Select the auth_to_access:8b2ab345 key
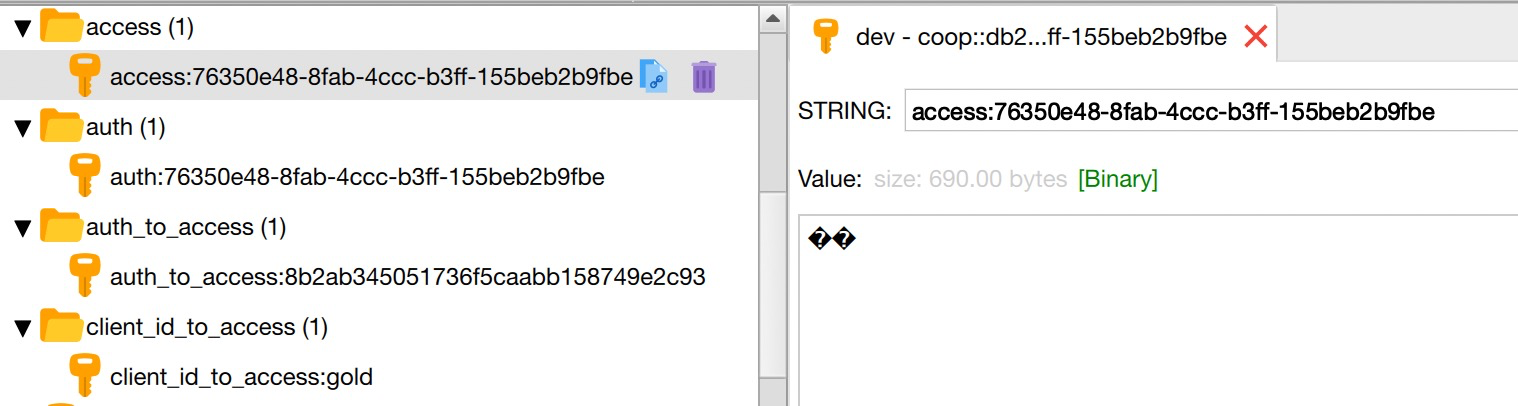Viewport: 1518px width, 406px height. (407, 277)
